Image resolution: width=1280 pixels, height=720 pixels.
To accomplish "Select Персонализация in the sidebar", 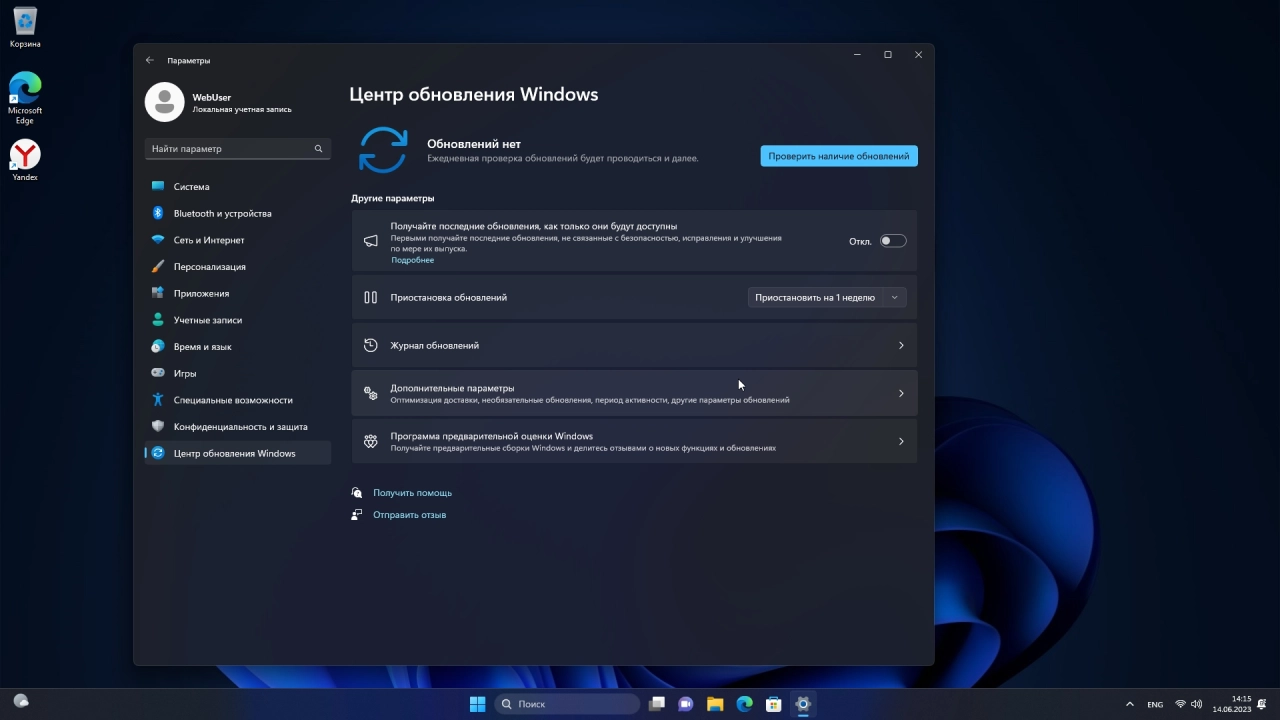I will point(238,266).
